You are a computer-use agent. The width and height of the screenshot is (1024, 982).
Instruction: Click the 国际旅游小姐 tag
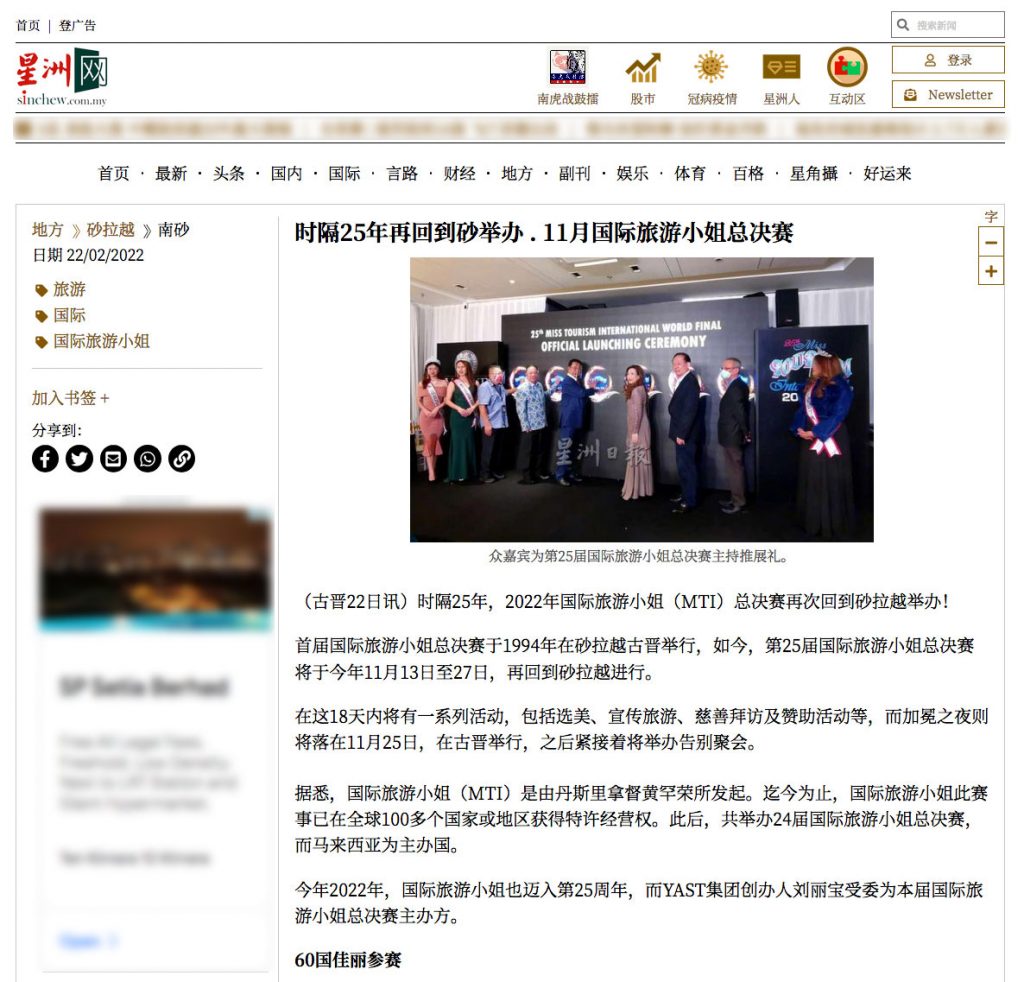tap(101, 341)
